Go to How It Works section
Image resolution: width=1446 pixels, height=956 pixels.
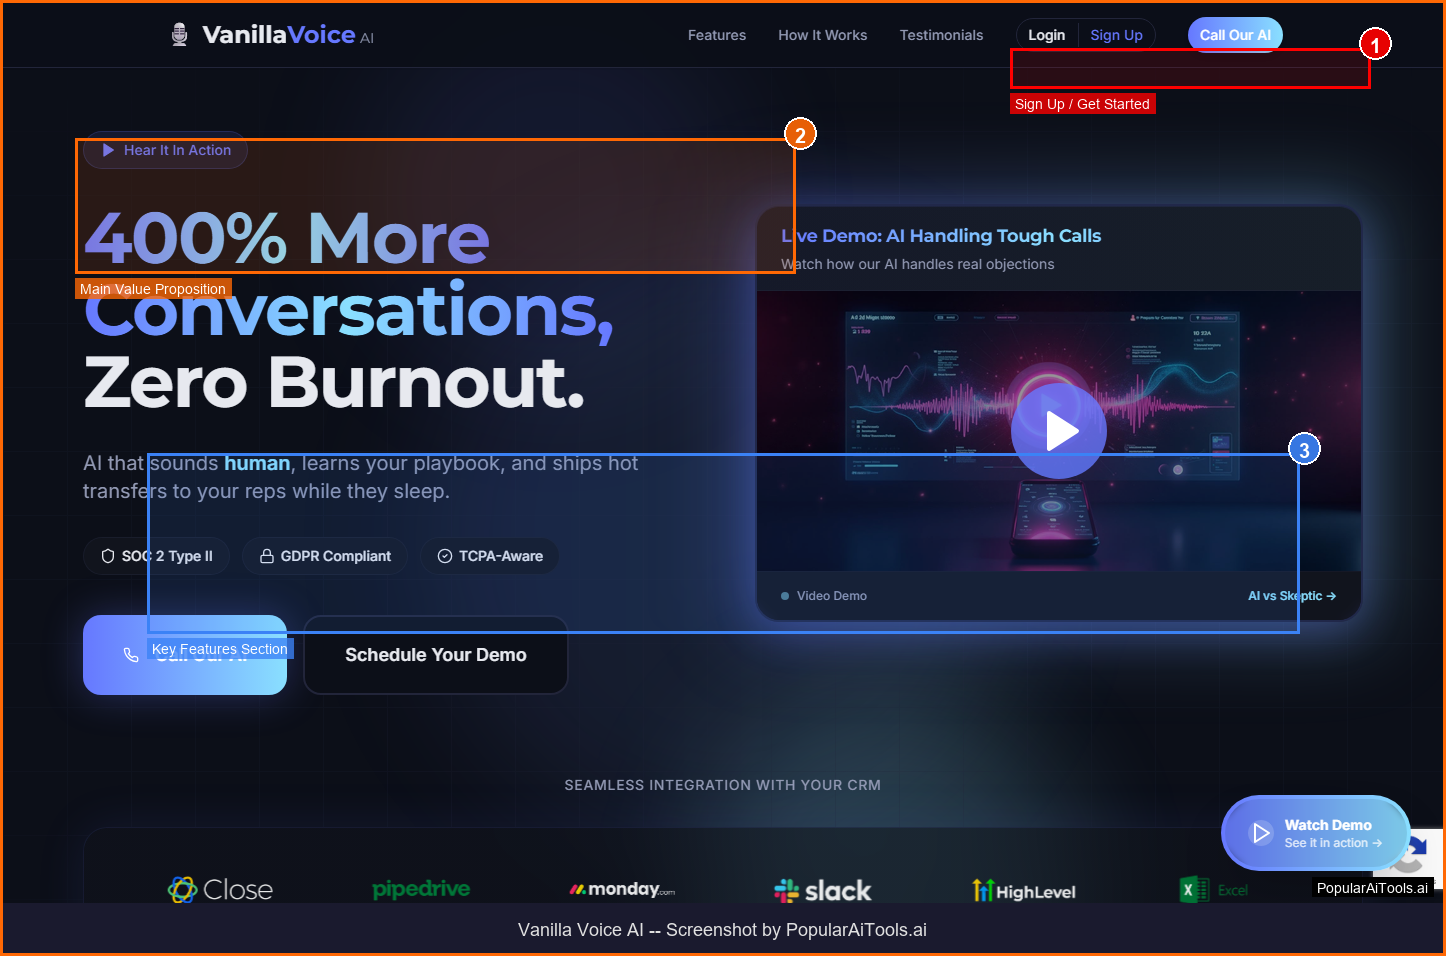pyautogui.click(x=822, y=35)
